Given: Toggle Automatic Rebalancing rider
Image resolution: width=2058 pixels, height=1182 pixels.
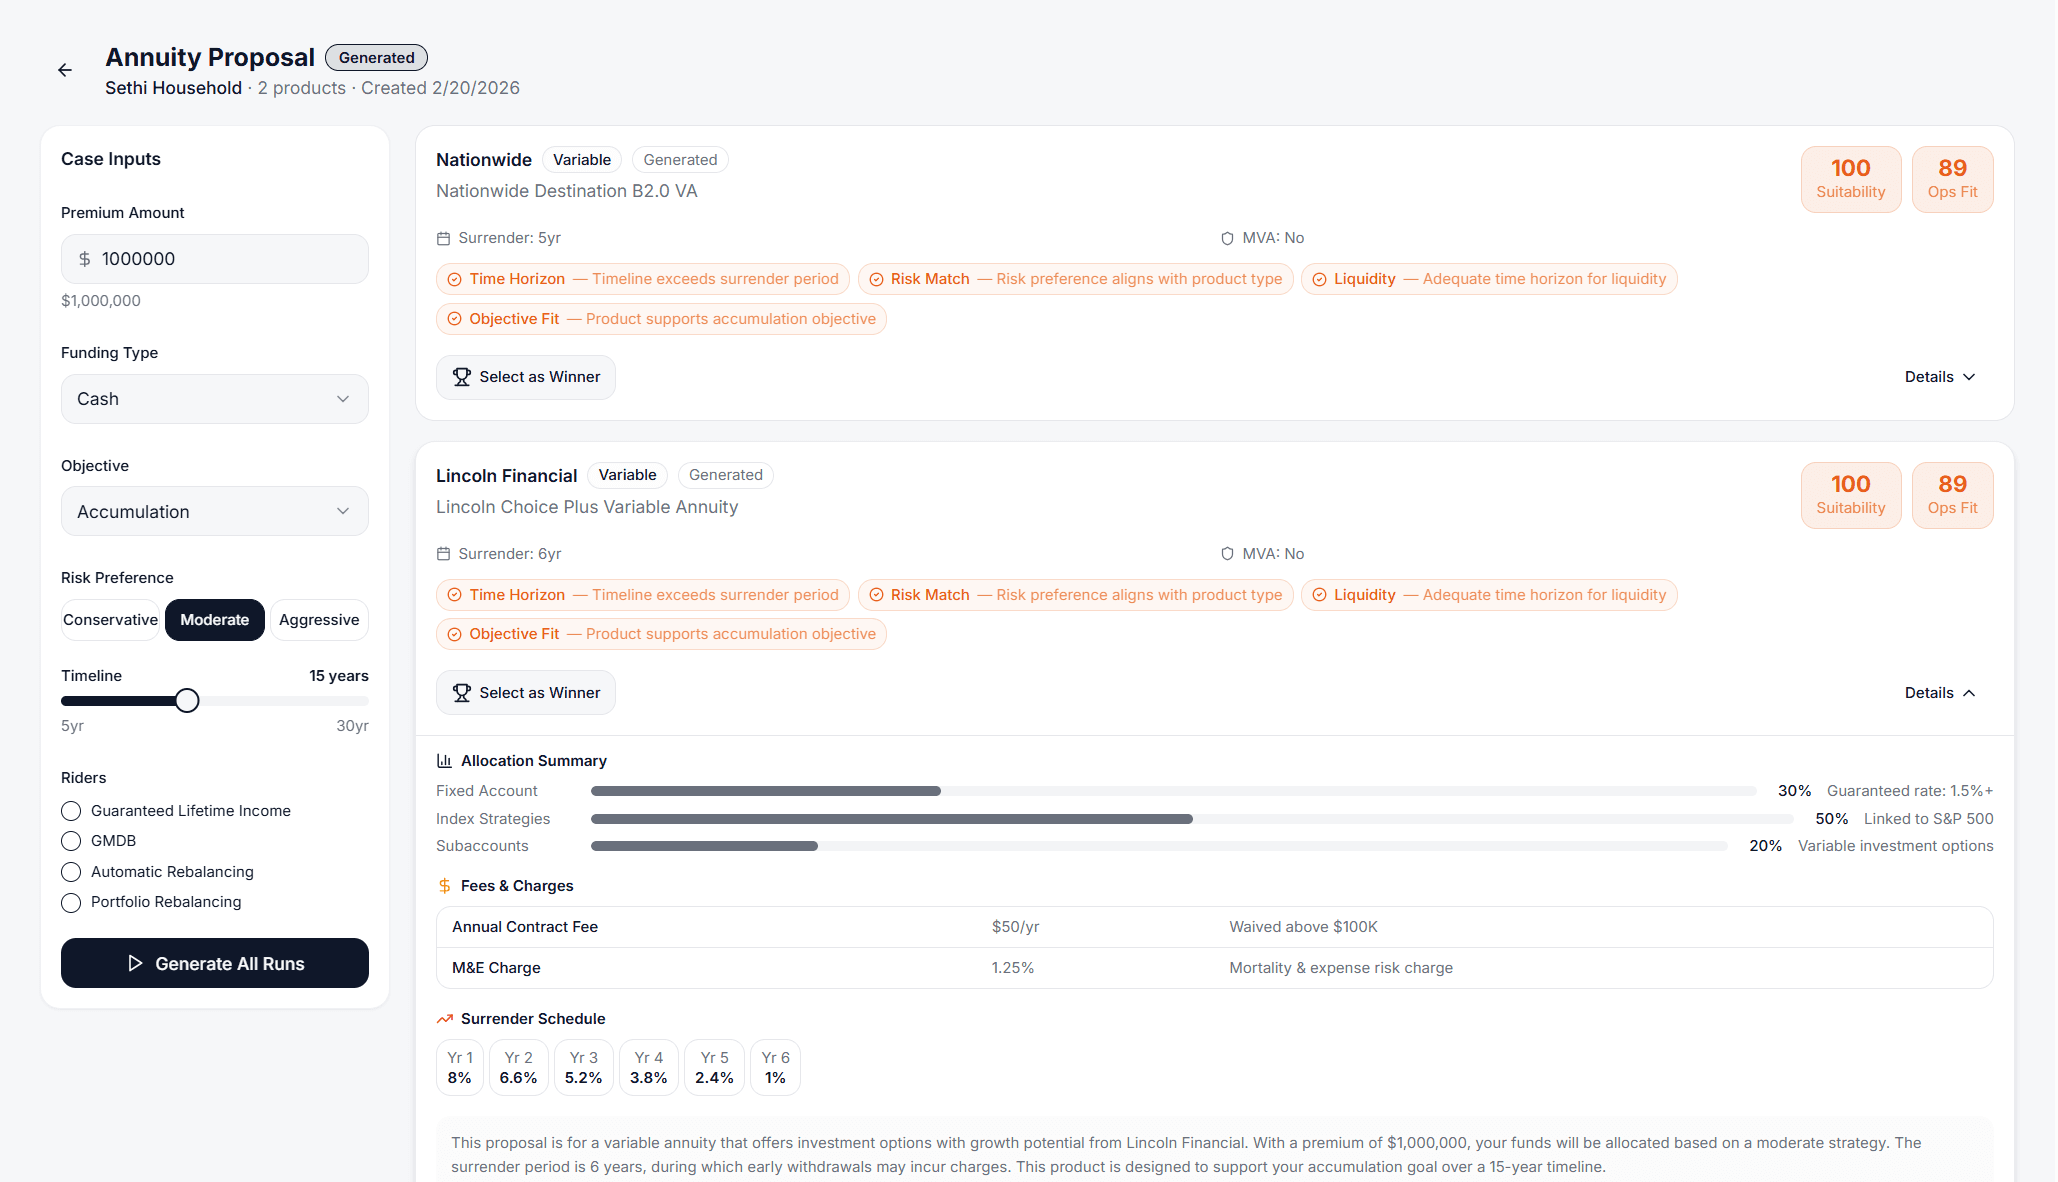Looking at the screenshot, I should pyautogui.click(x=71, y=872).
